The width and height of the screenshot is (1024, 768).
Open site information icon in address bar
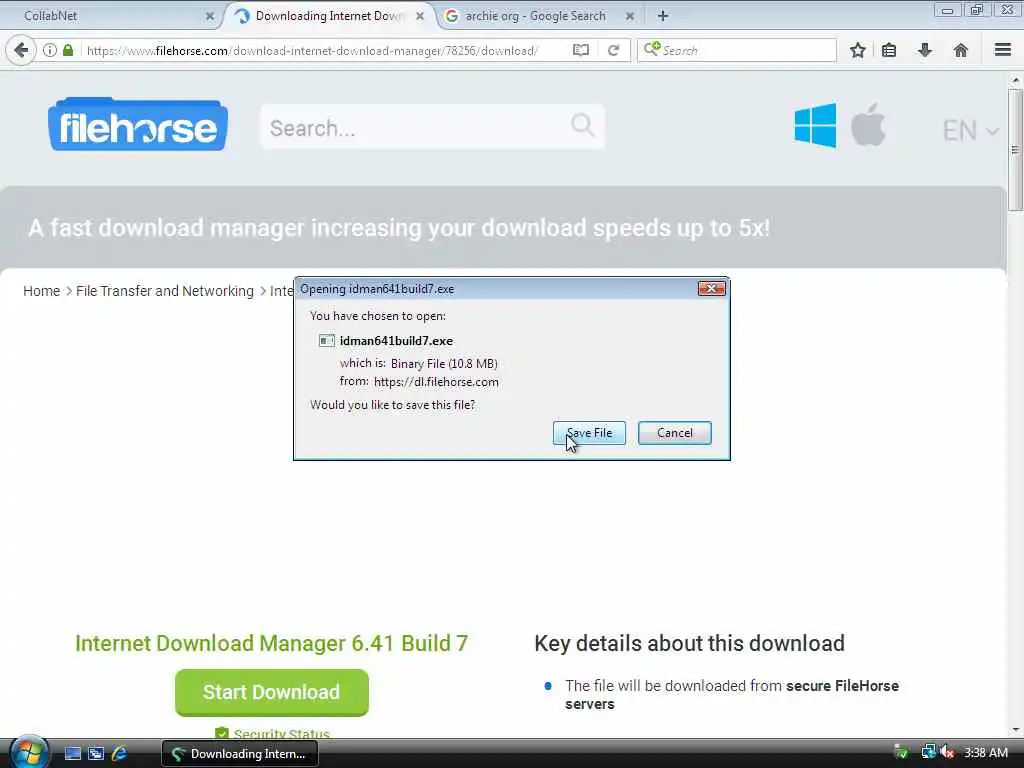pyautogui.click(x=50, y=50)
